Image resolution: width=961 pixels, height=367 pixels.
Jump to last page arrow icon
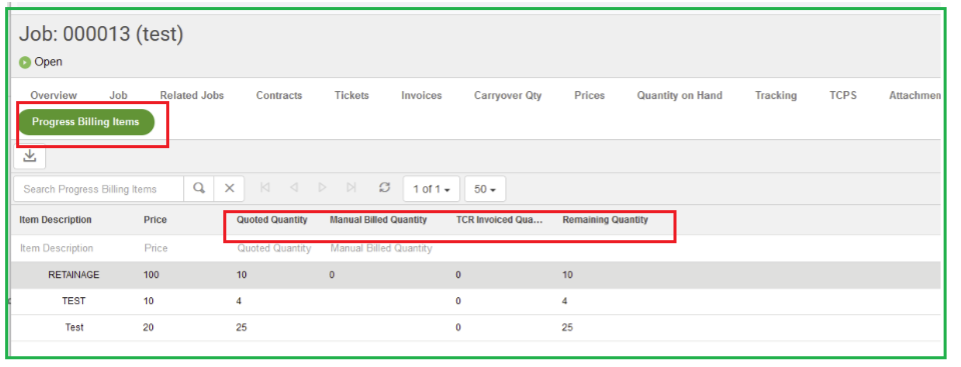point(351,188)
